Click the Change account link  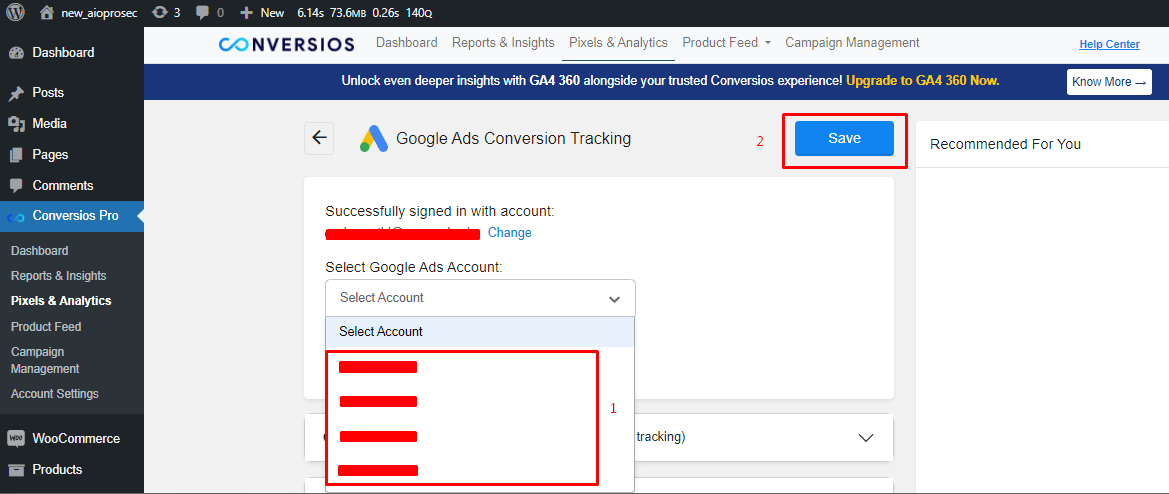(x=510, y=232)
